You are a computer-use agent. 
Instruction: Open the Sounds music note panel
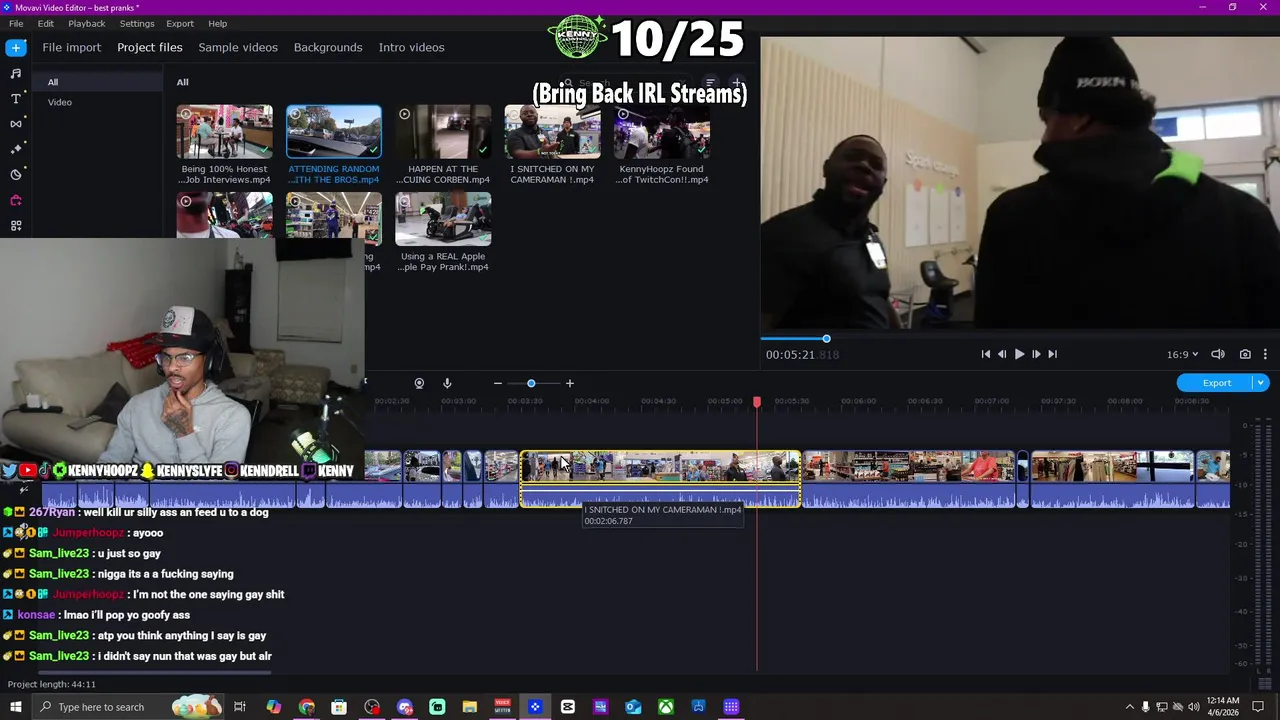coord(16,73)
